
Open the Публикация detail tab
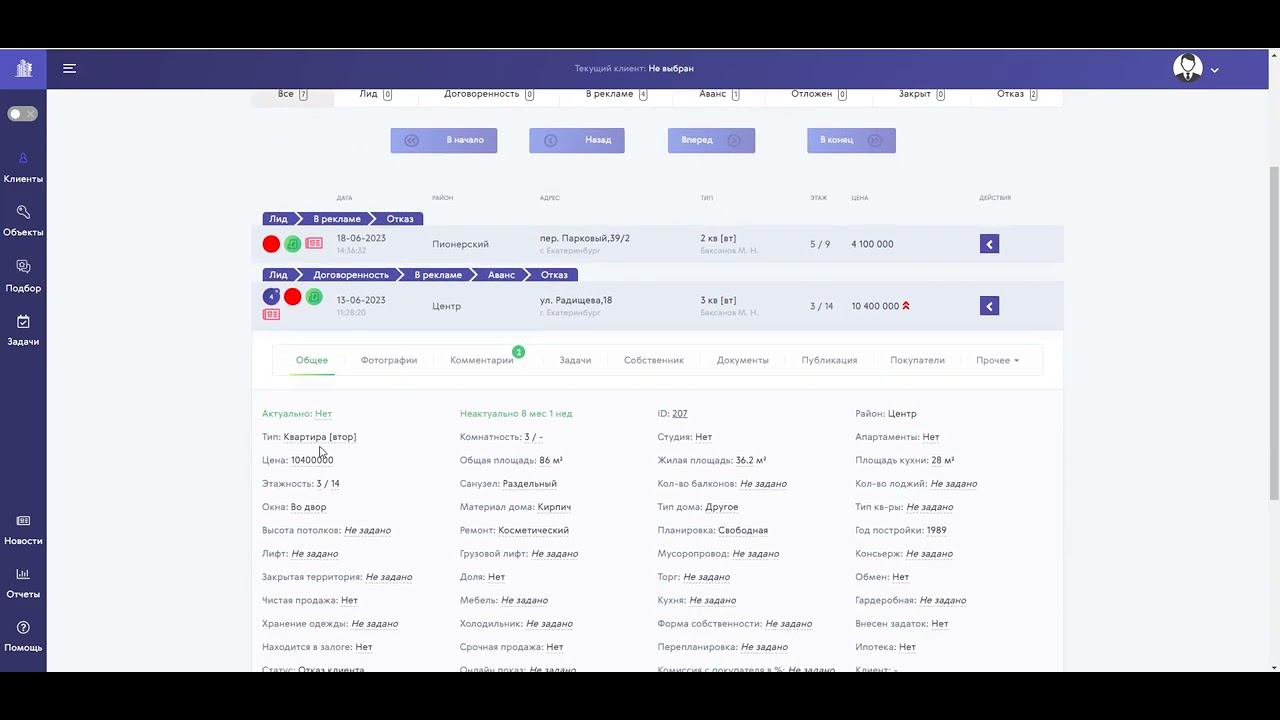pyautogui.click(x=829, y=360)
